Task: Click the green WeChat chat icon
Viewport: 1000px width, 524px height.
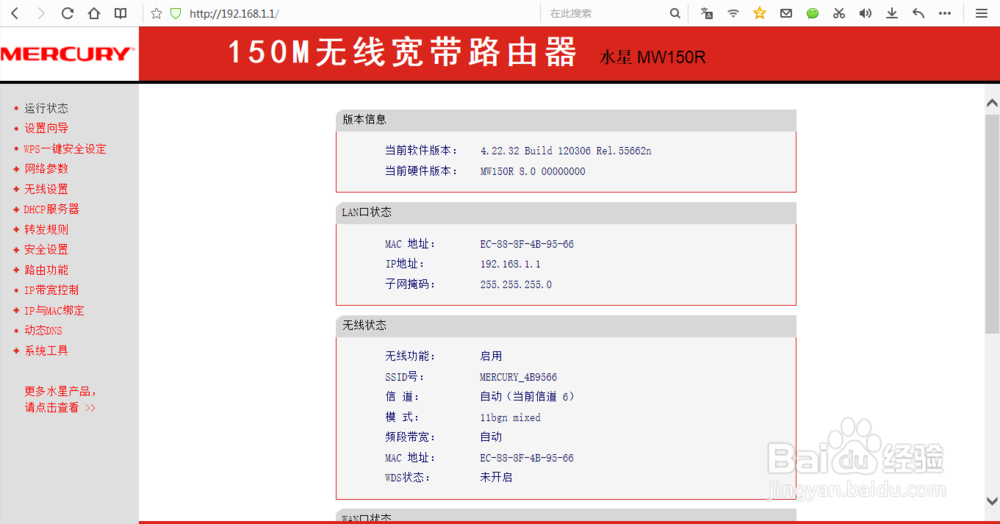Action: coord(812,13)
